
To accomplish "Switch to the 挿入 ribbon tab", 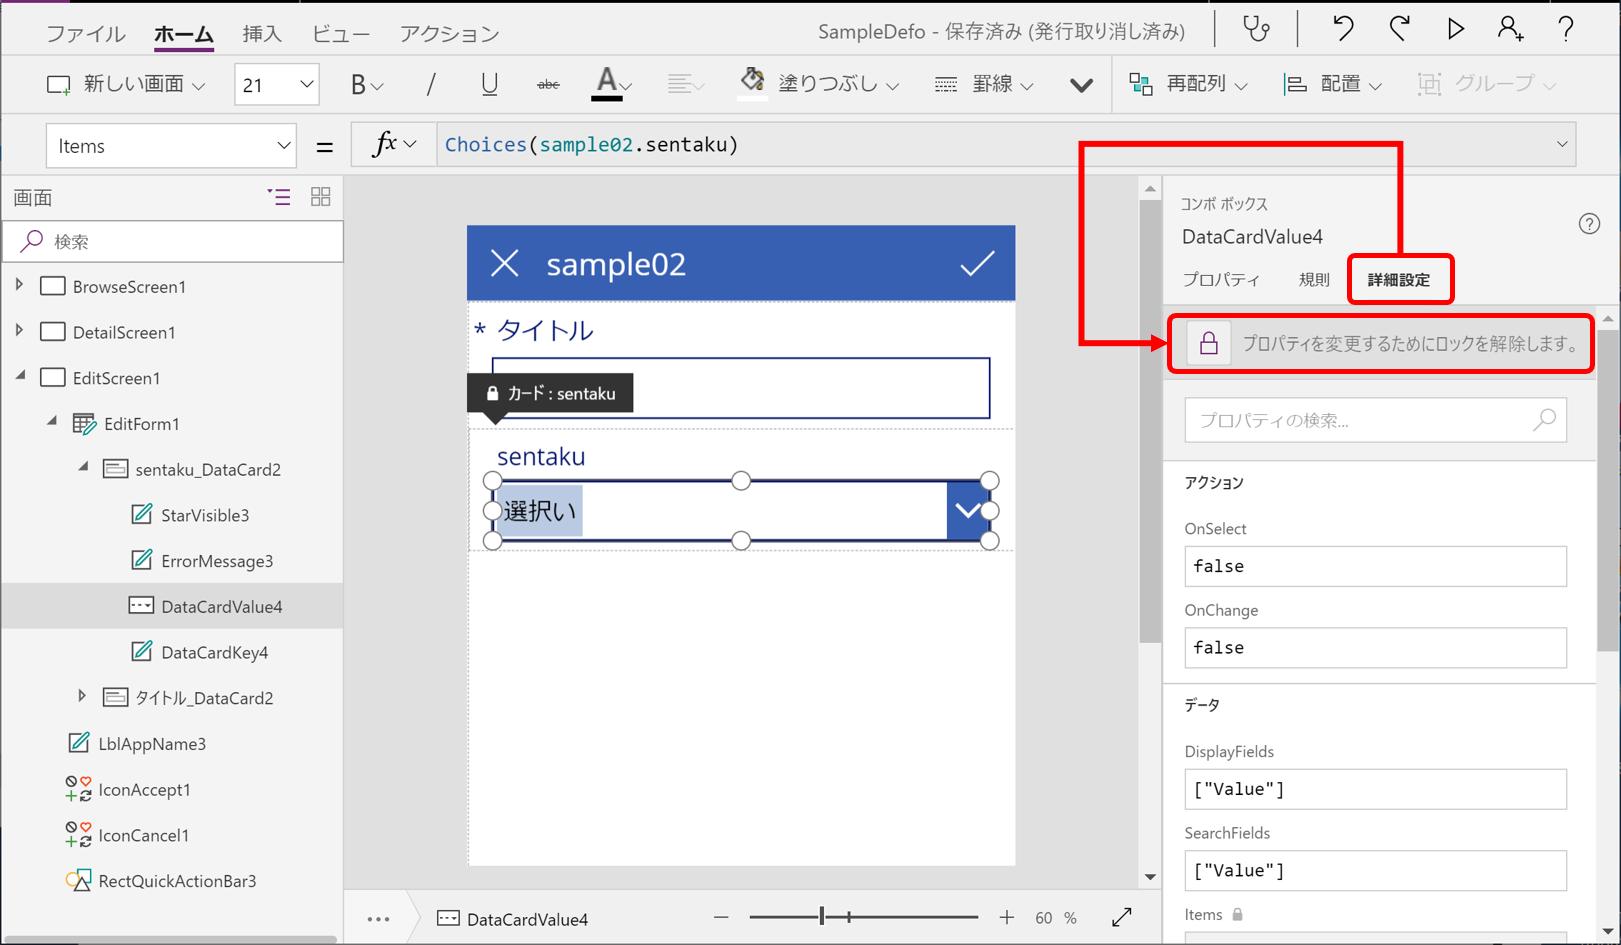I will [x=261, y=32].
